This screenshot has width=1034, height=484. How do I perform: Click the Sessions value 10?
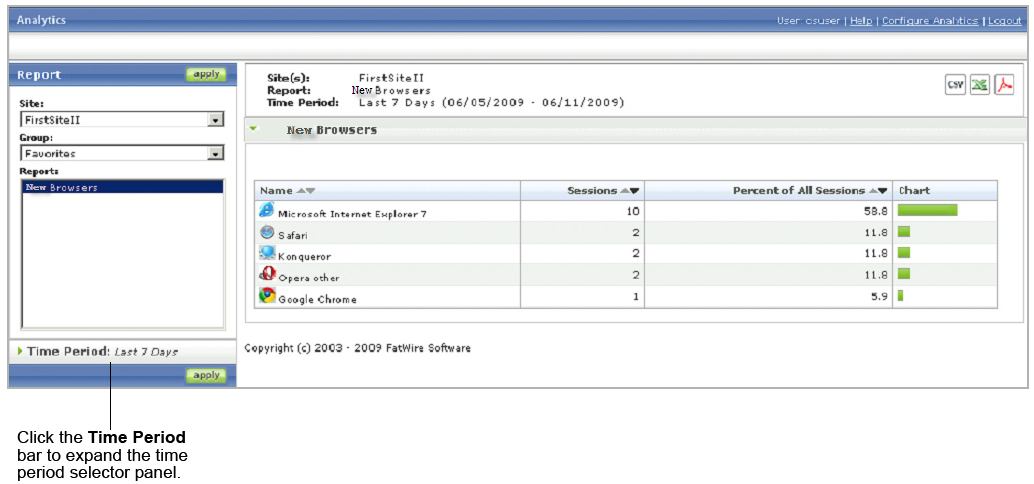tap(633, 212)
